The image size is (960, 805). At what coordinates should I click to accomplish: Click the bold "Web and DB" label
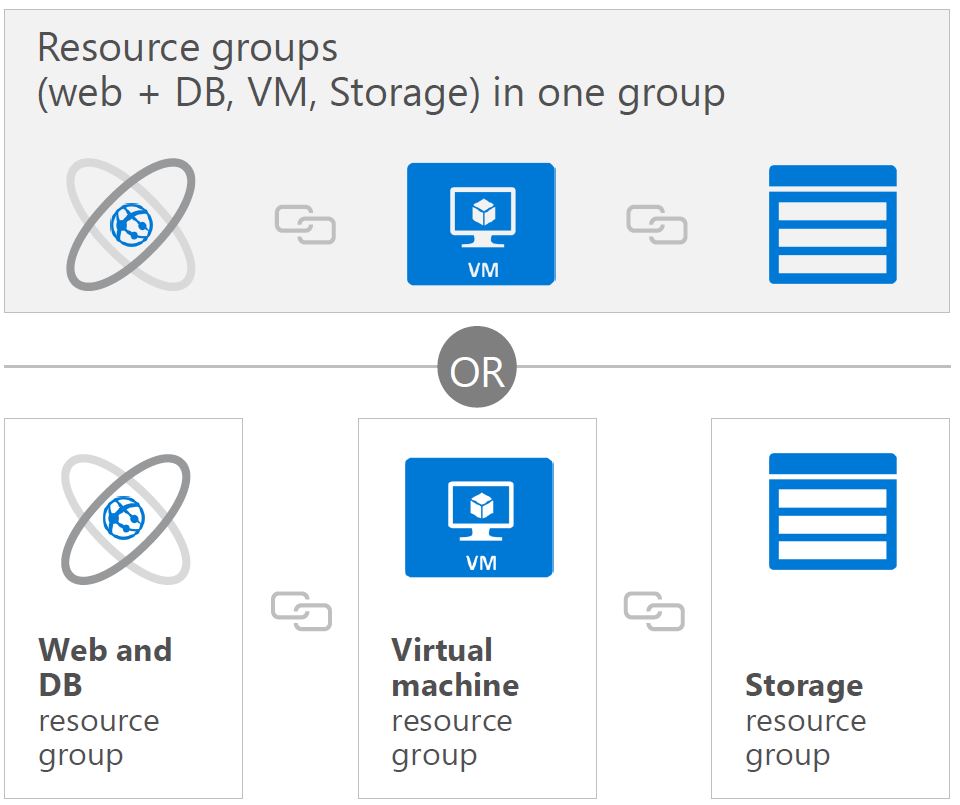(x=105, y=667)
